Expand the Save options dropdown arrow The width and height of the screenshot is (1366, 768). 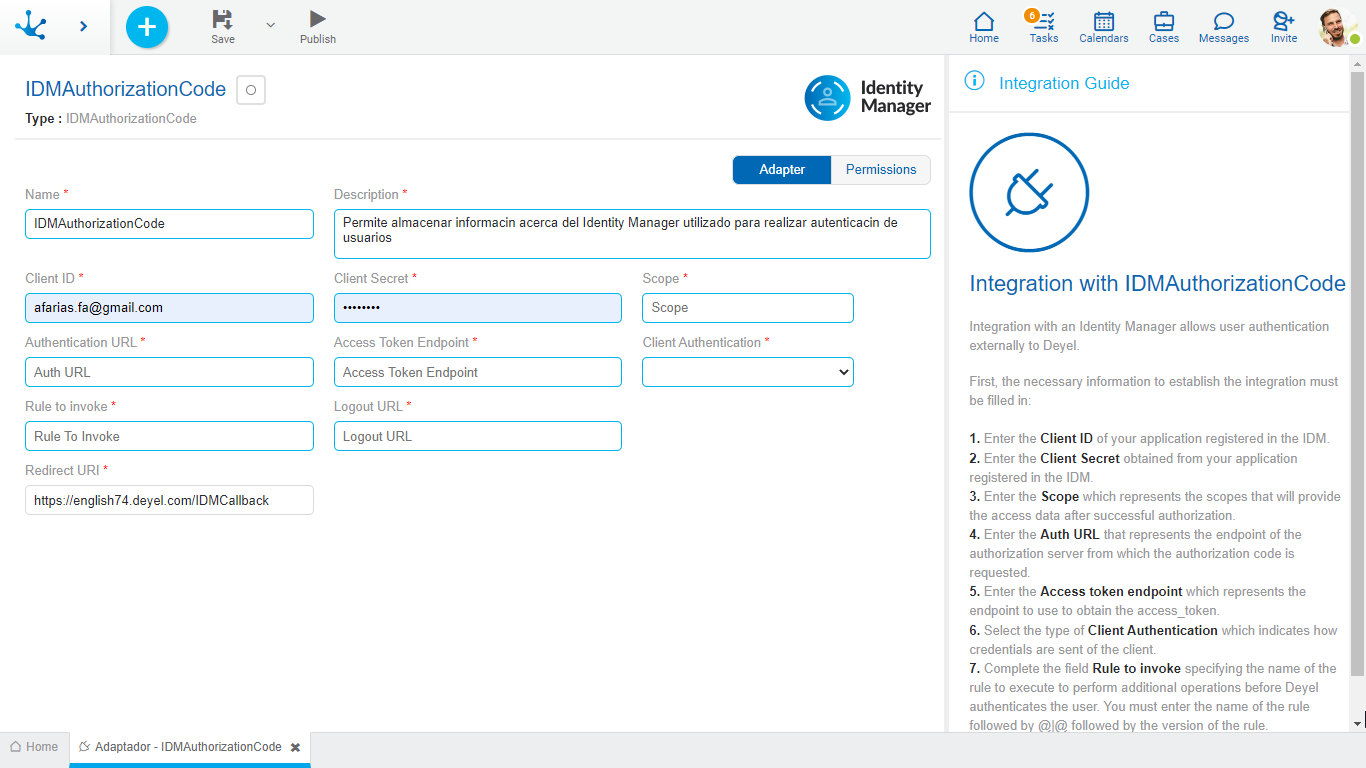point(270,25)
